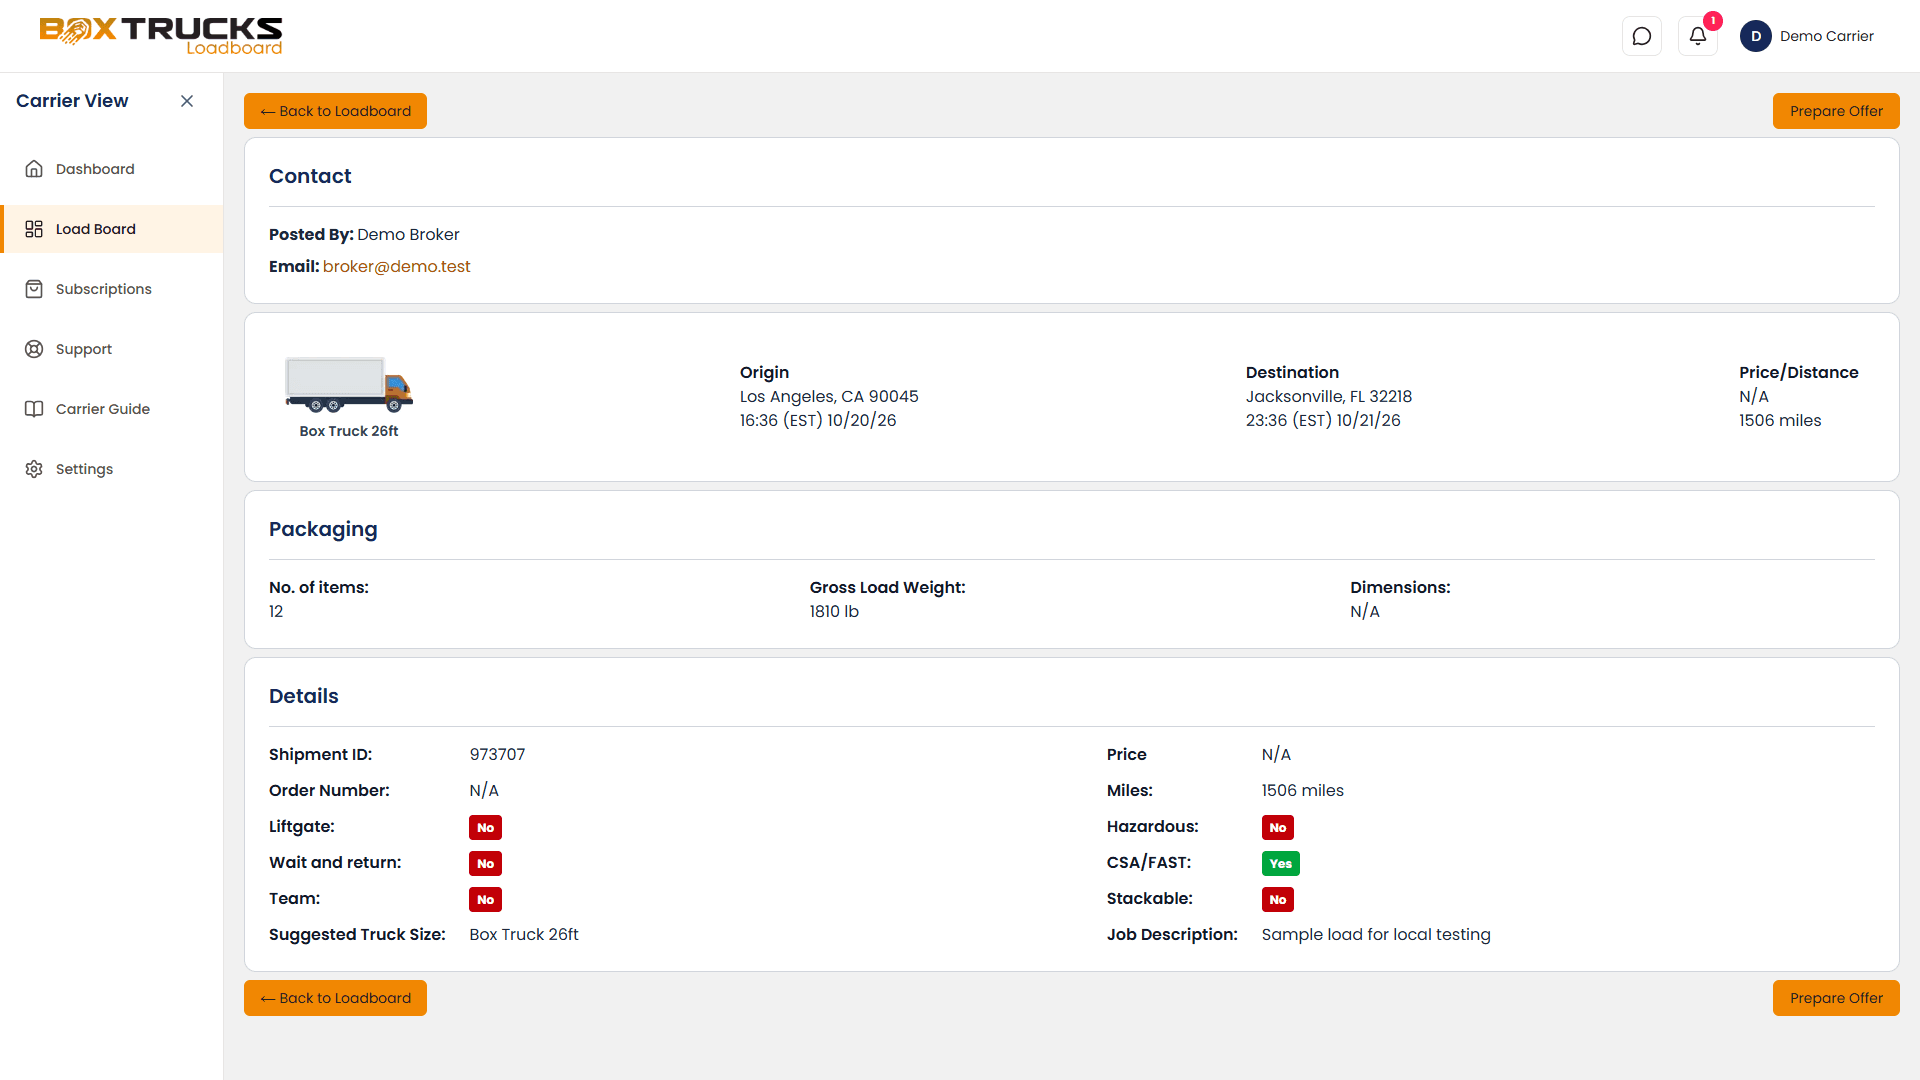Select Load Board in sidebar
This screenshot has width=1920, height=1080.
(112, 229)
